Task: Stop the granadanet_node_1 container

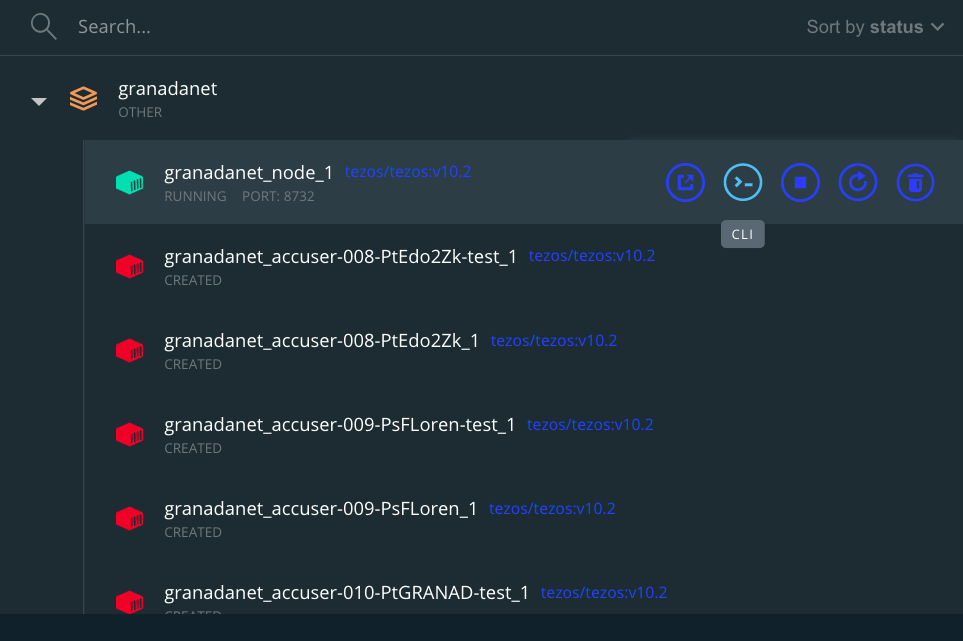Action: (800, 182)
